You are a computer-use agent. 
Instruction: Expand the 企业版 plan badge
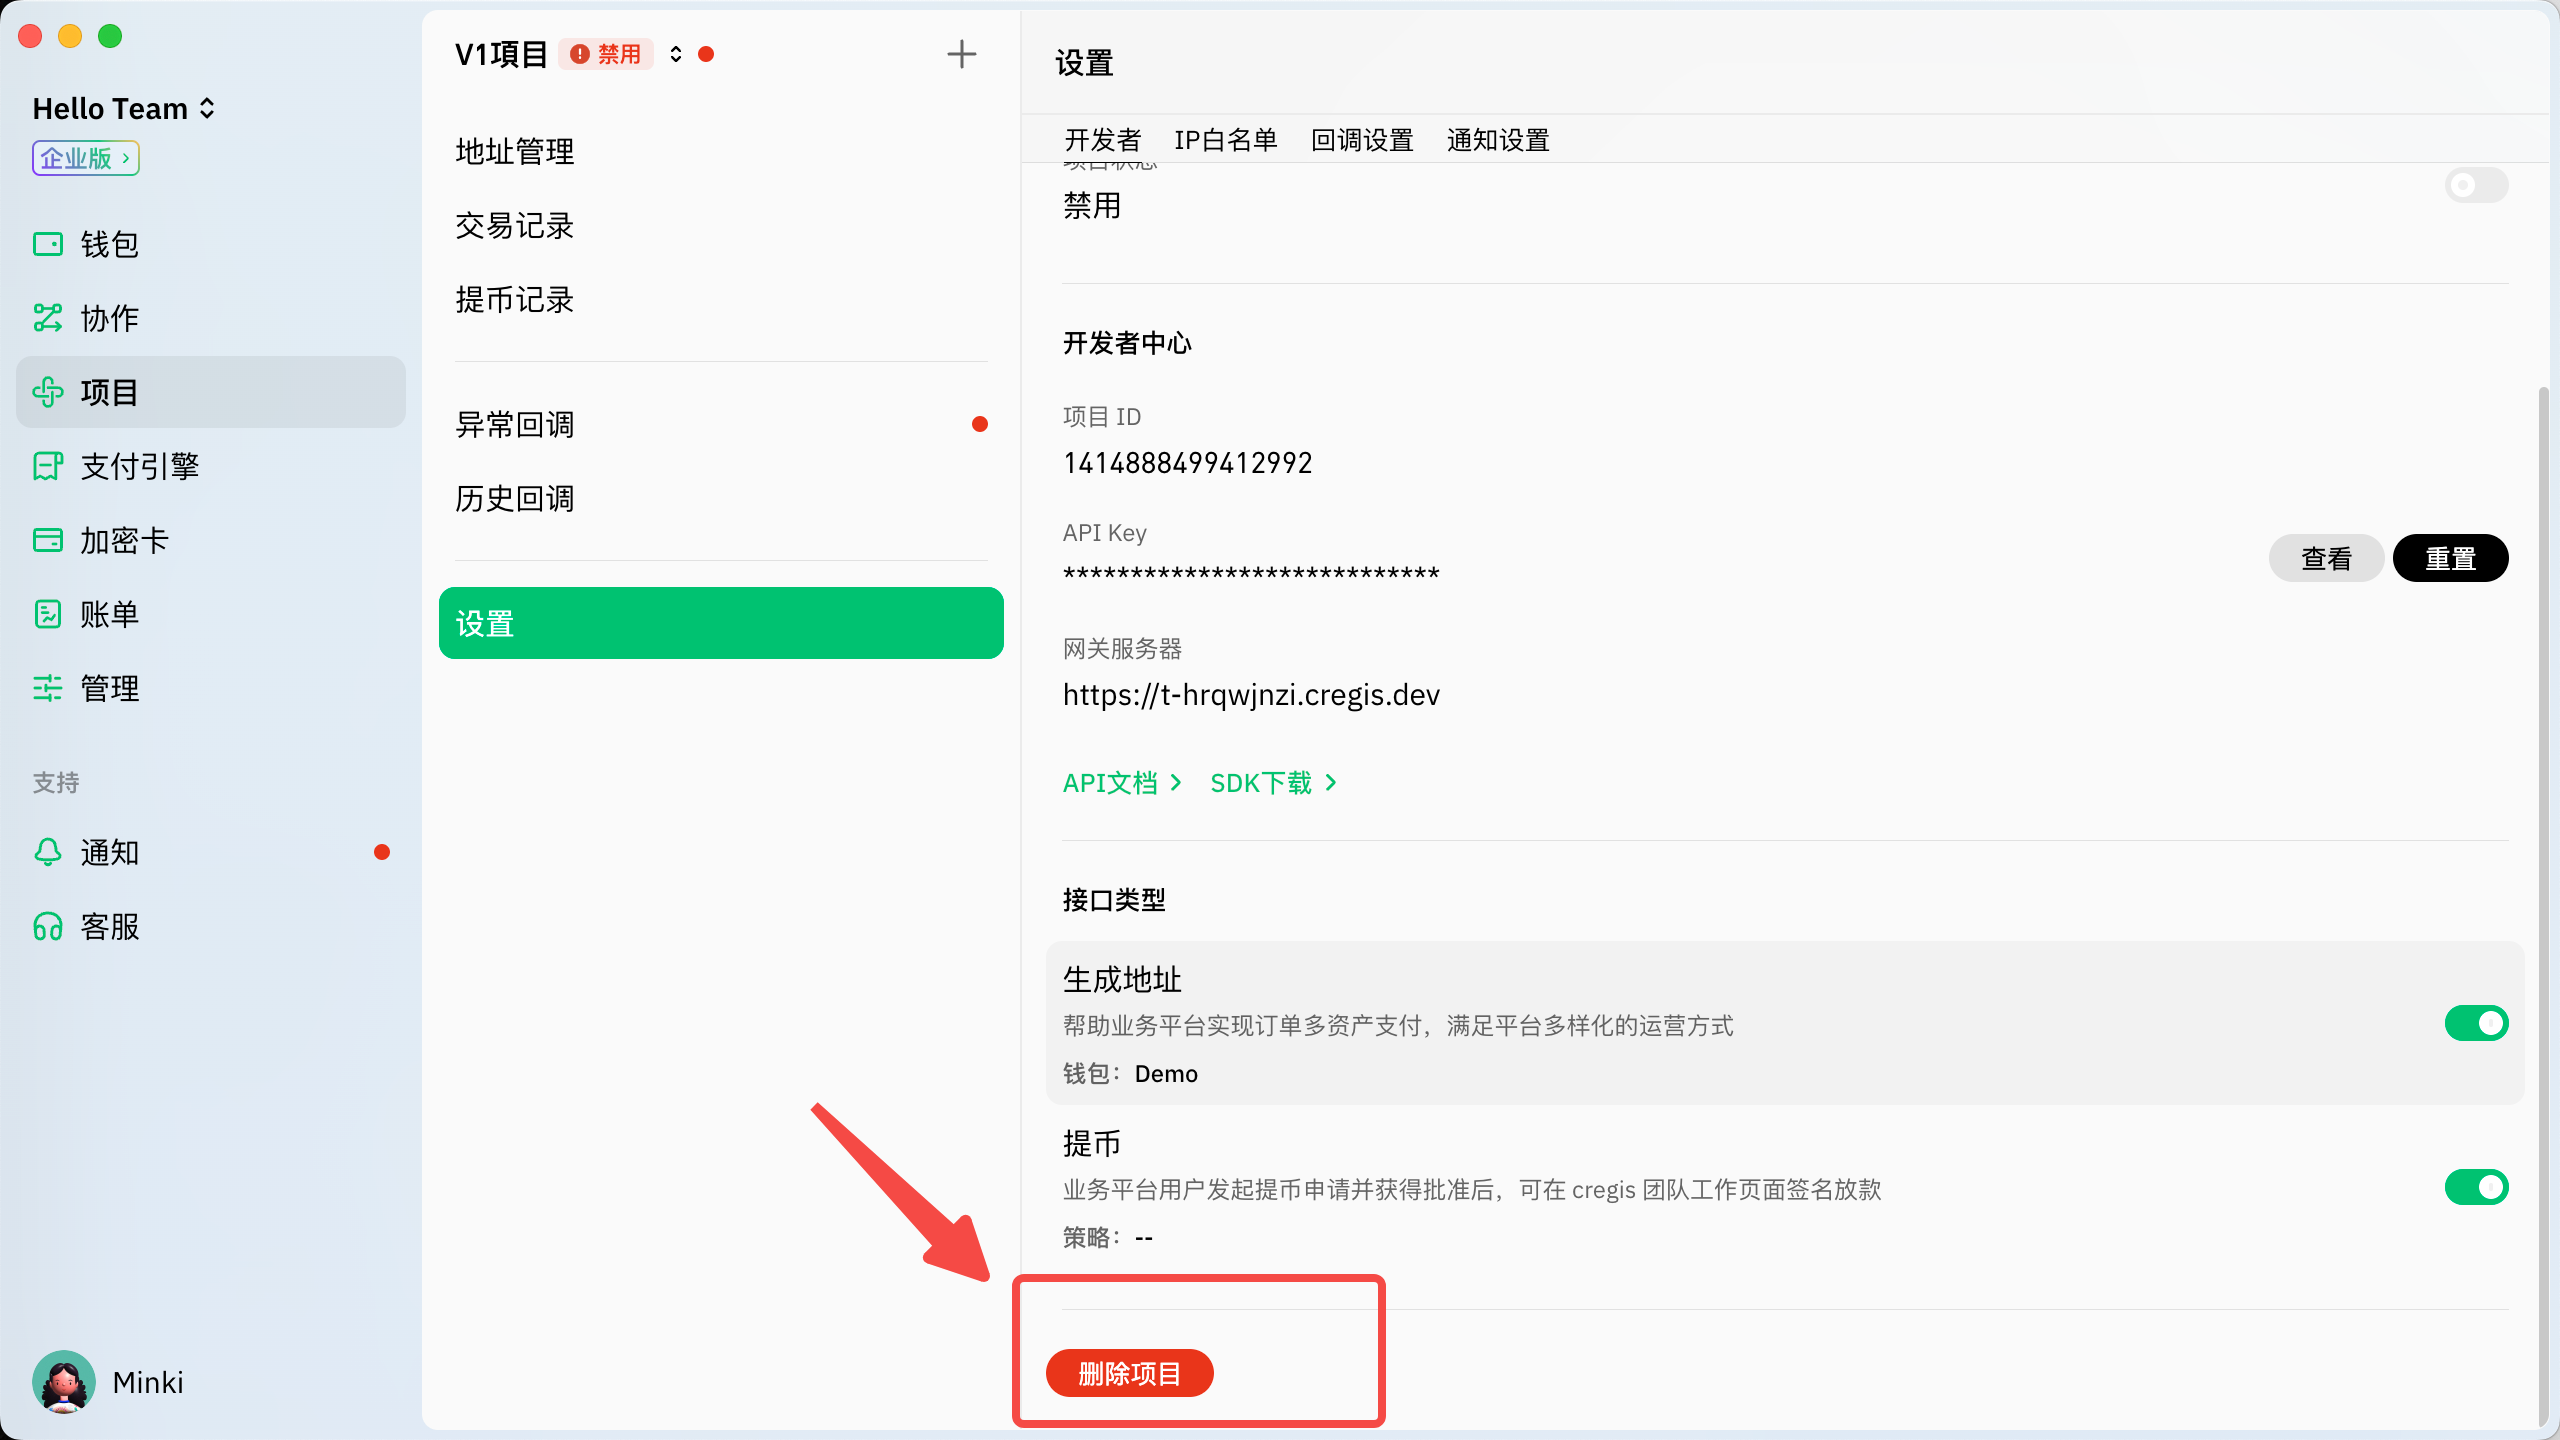tap(85, 158)
